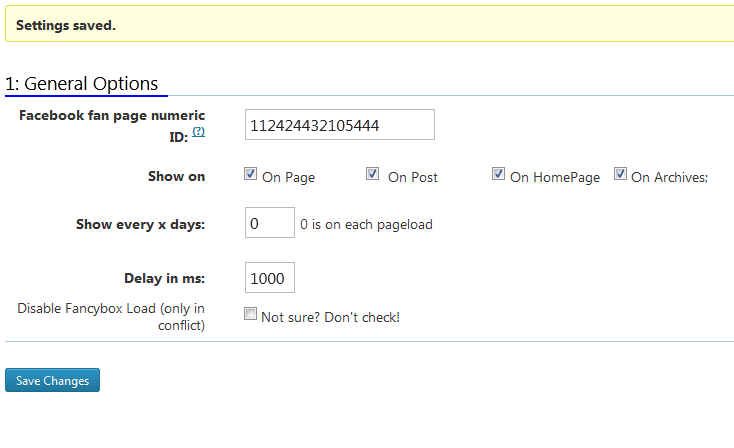Image resolution: width=734 pixels, height=448 pixels.
Task: Click the 'Not sure? Don't check!' label
Action: [330, 317]
